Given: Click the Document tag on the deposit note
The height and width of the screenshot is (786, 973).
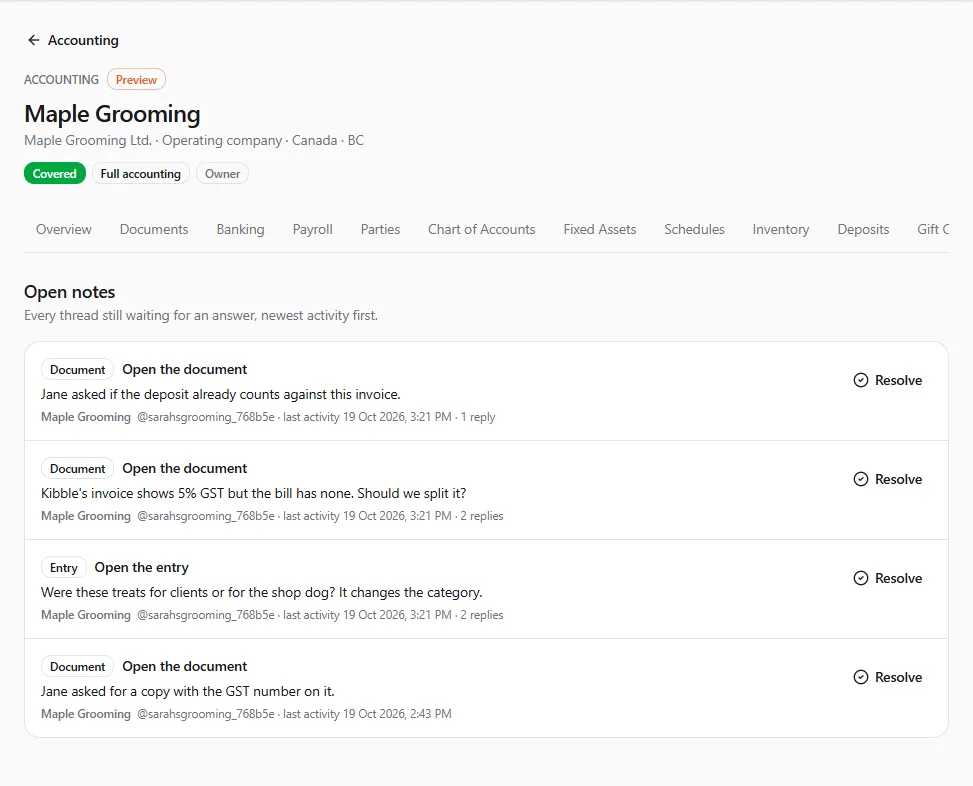Looking at the screenshot, I should click(78, 370).
